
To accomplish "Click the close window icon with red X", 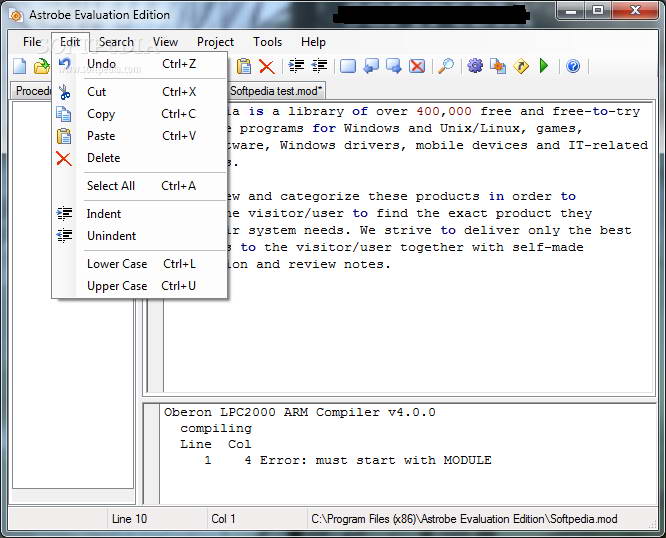I will pos(417,66).
